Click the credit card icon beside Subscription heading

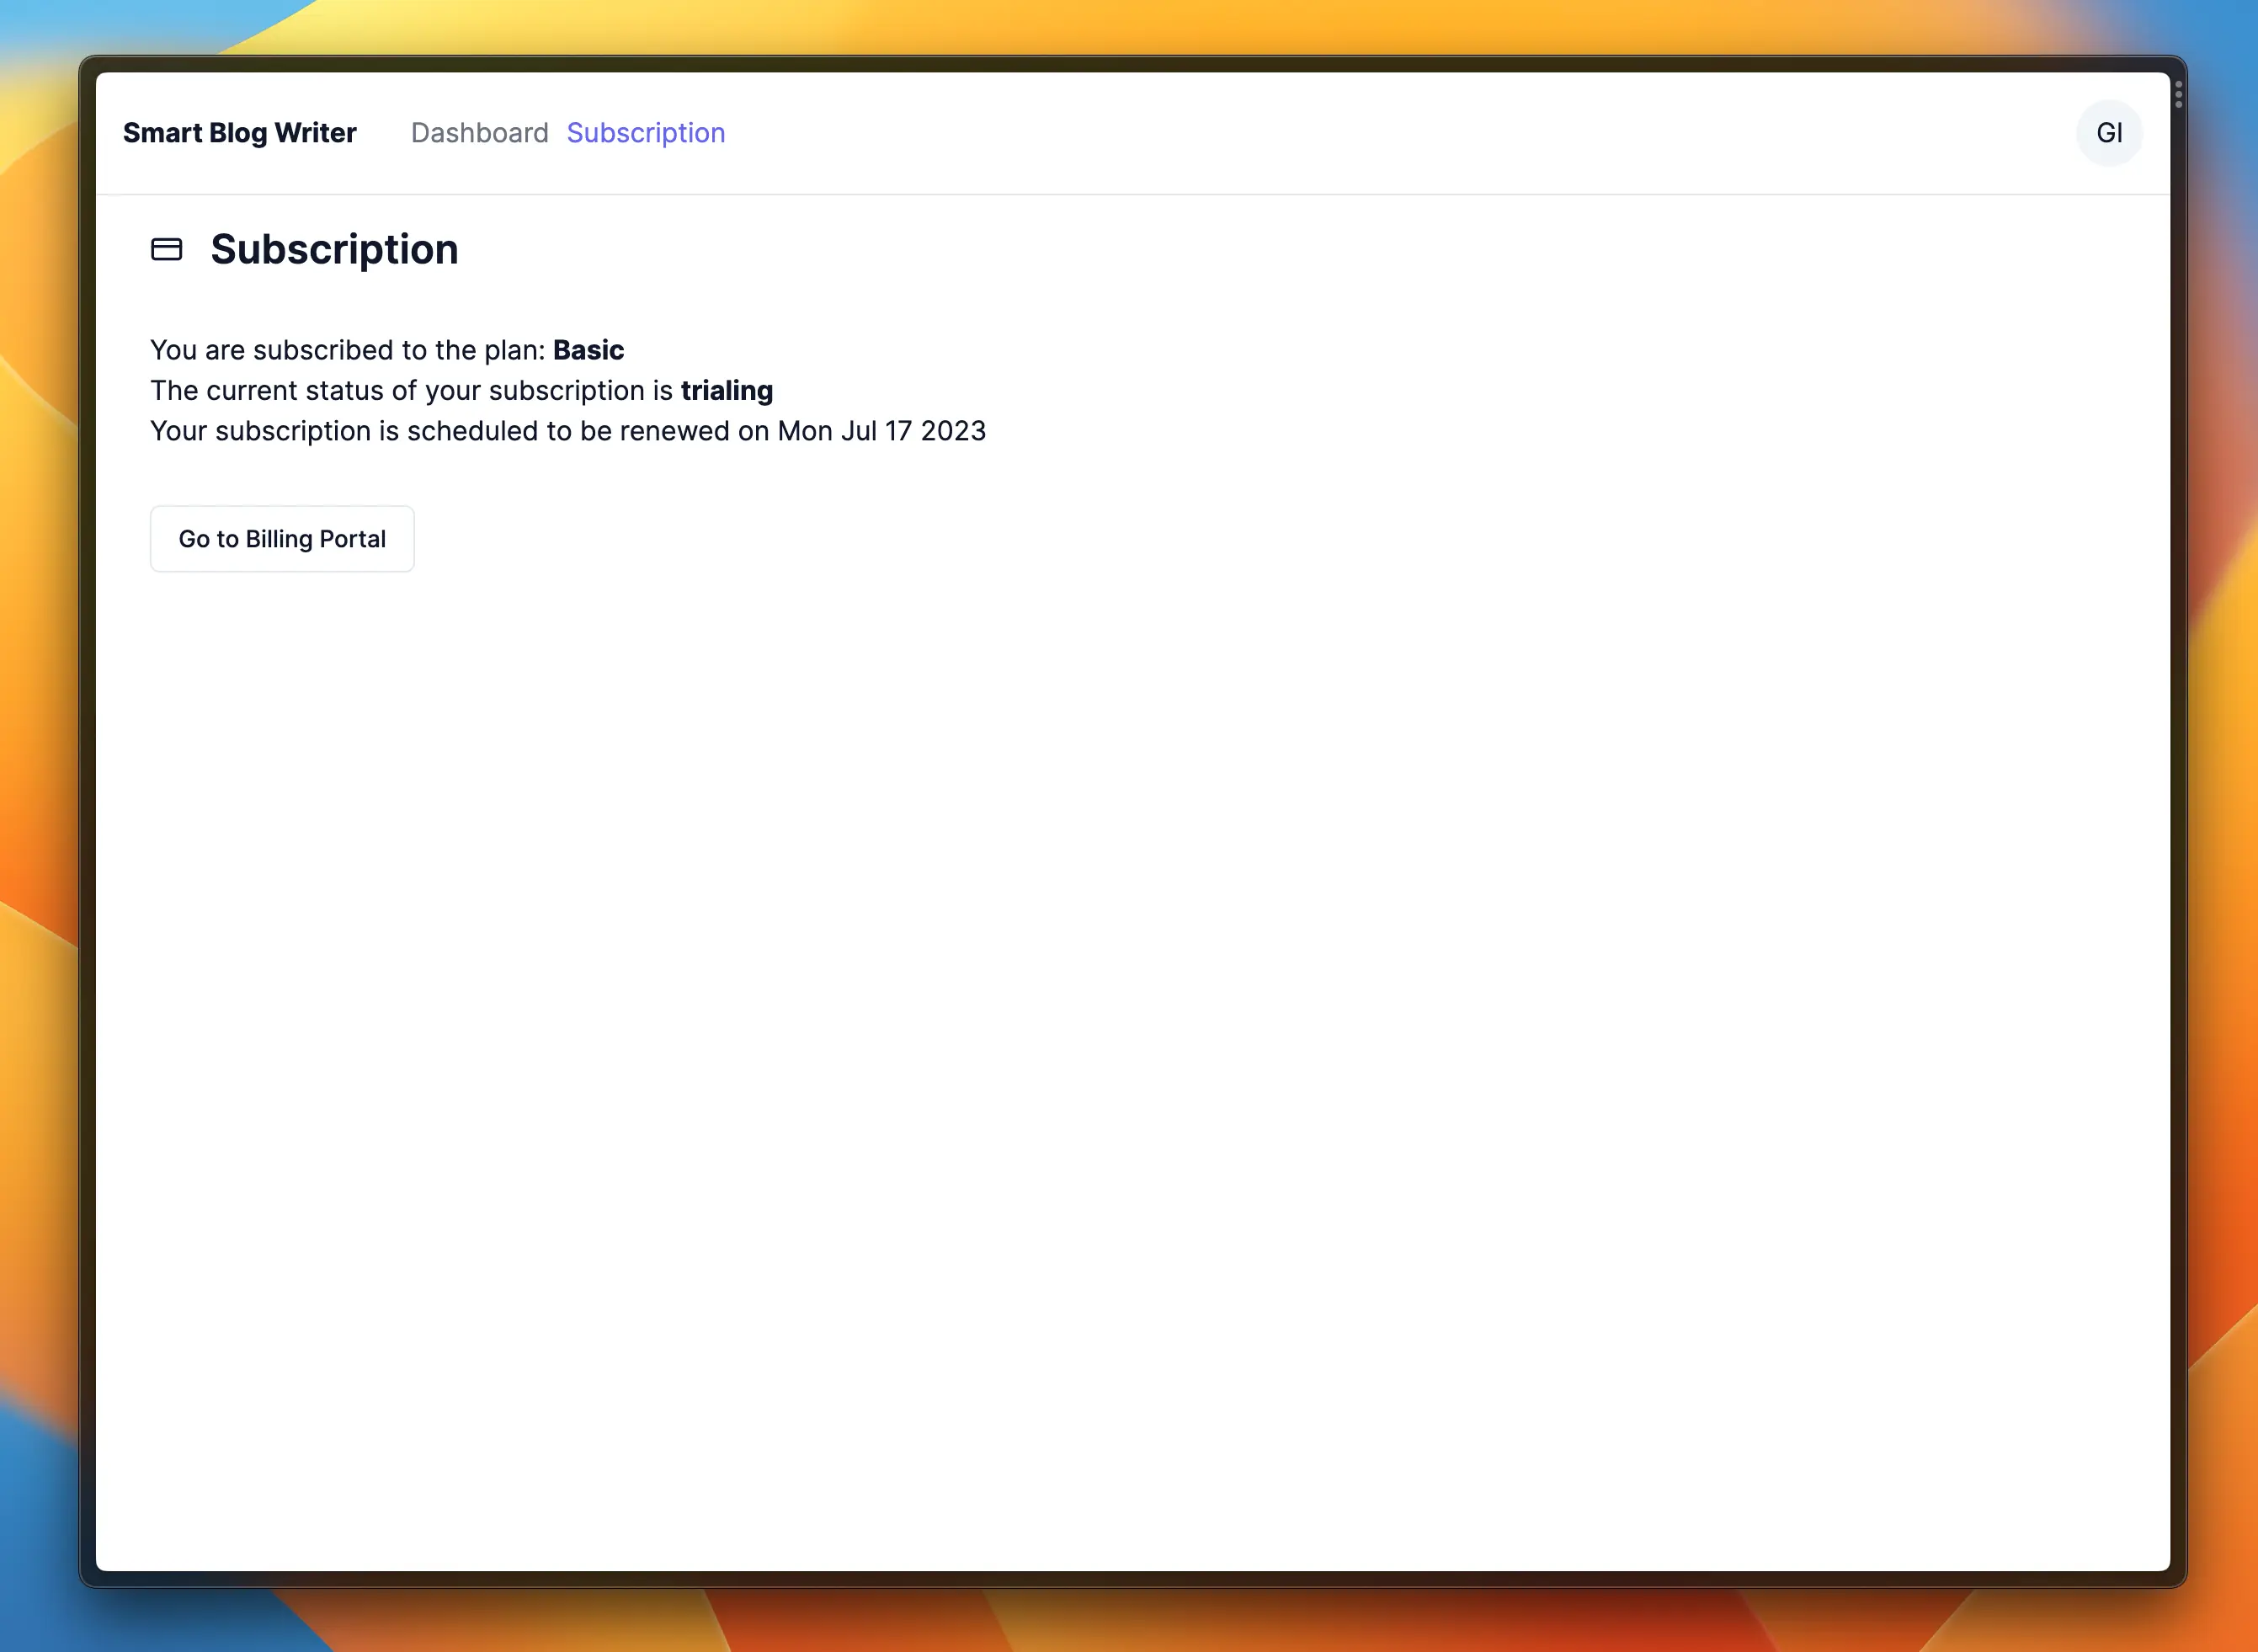[166, 249]
